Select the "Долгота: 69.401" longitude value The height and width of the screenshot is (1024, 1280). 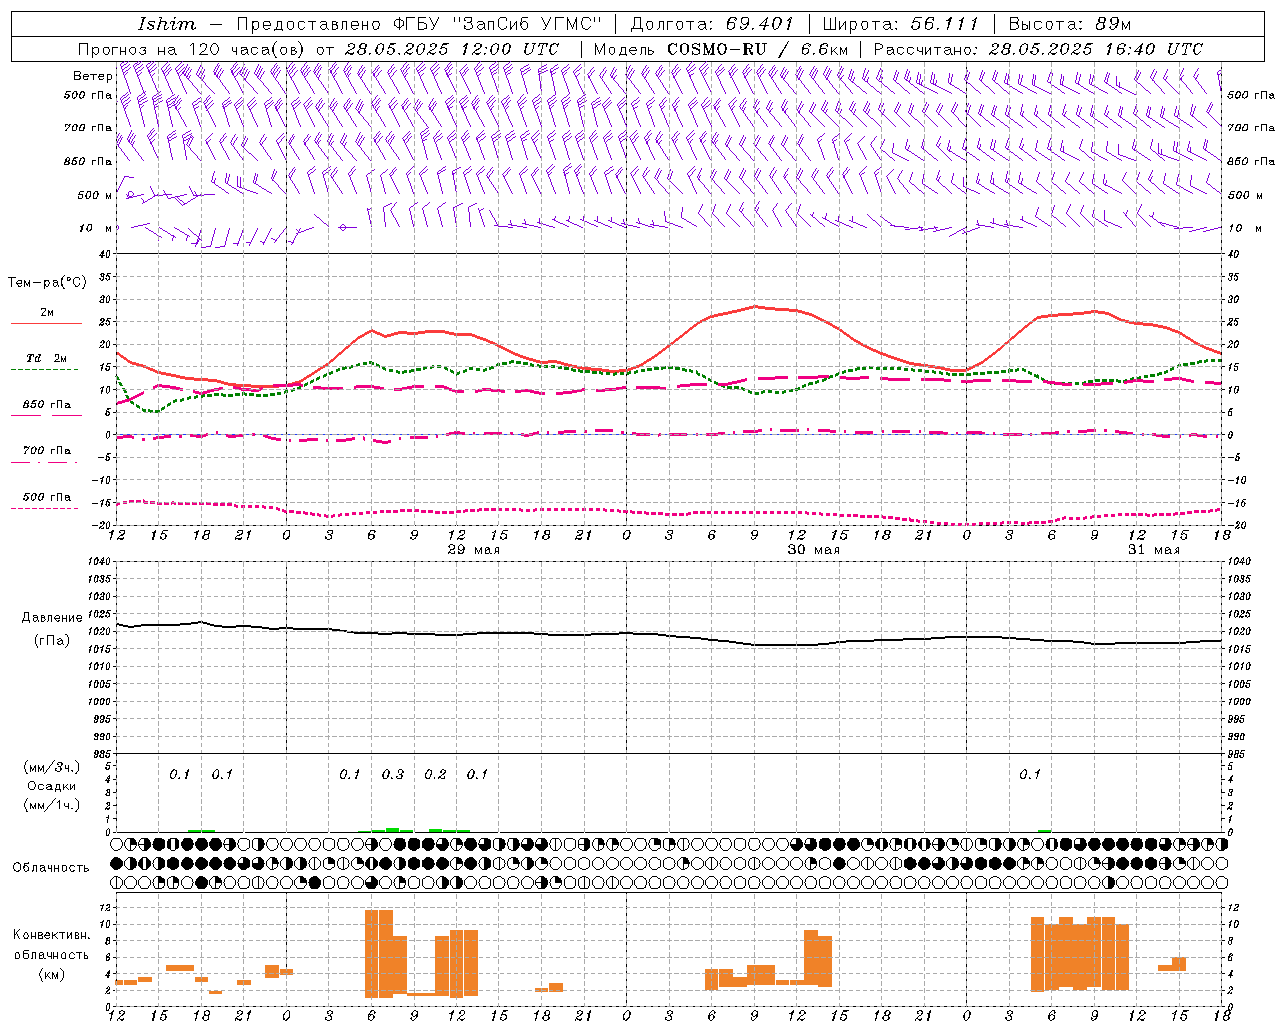tap(712, 24)
